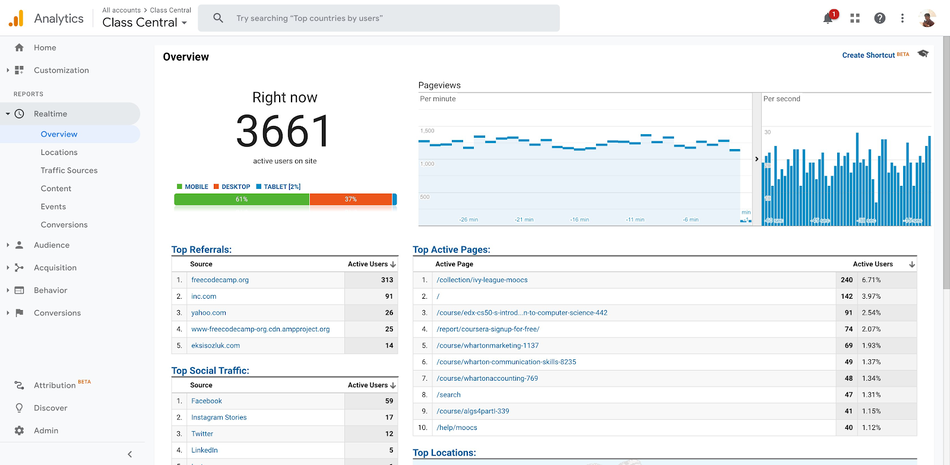Click the Acquisition branching icon
This screenshot has height=465, width=950.
(19, 267)
